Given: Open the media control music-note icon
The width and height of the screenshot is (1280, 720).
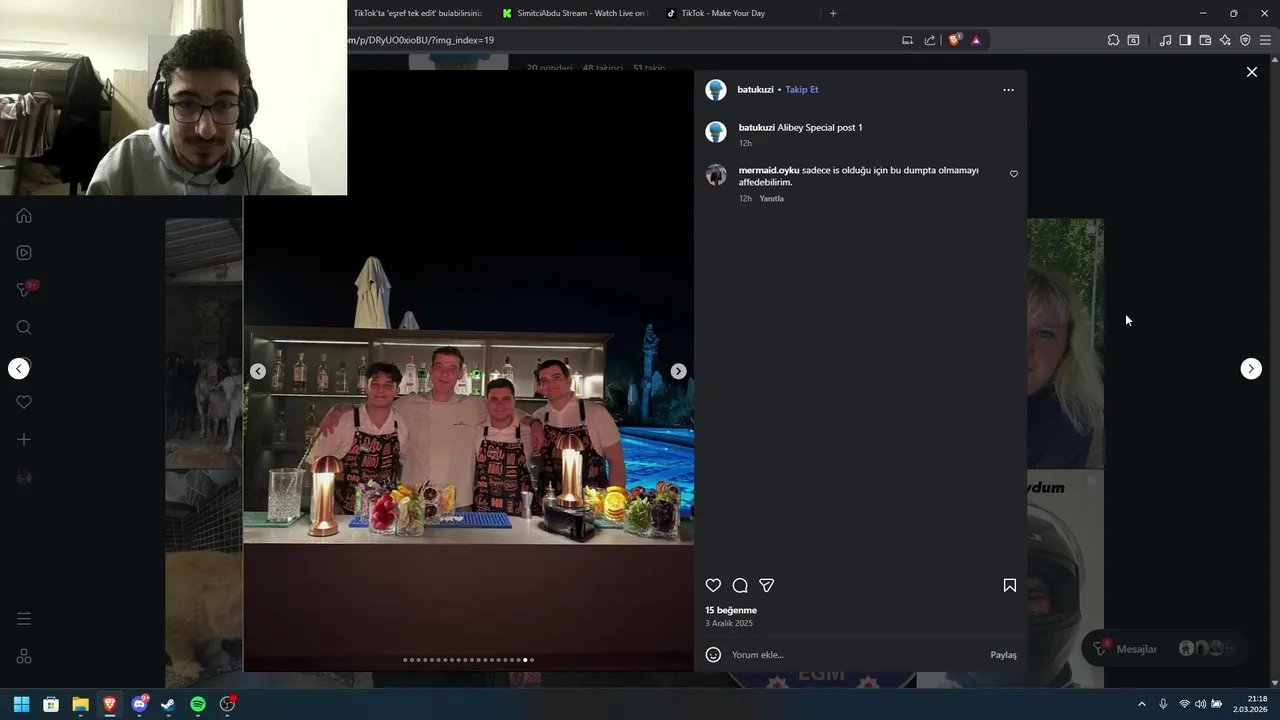Looking at the screenshot, I should pos(1165,40).
